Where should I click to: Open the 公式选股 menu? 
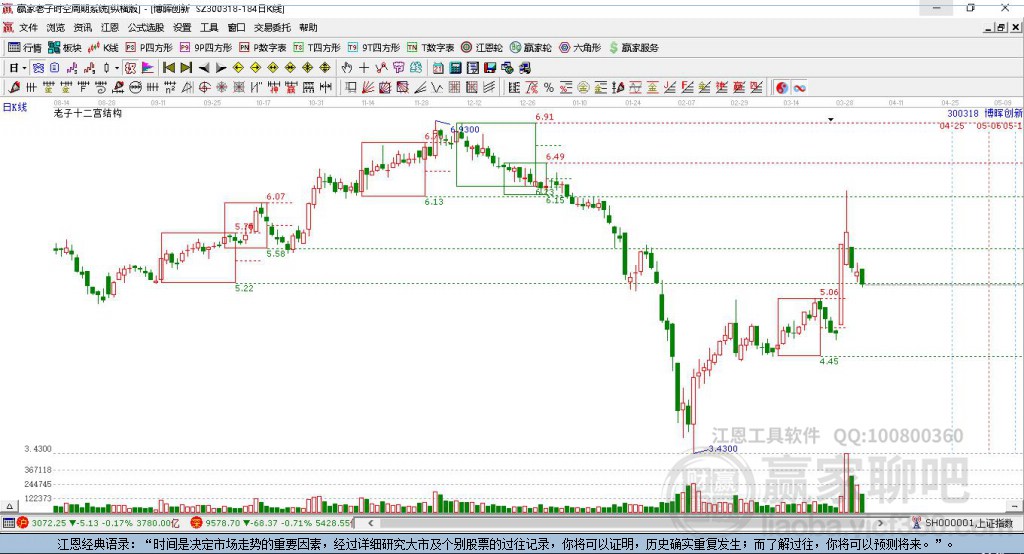[146, 27]
